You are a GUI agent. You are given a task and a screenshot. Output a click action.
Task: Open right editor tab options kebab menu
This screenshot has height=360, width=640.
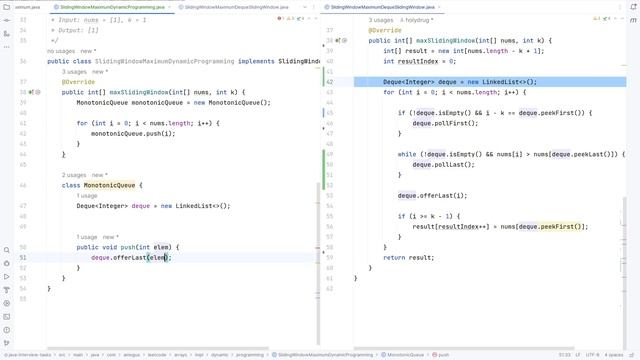coord(620,7)
